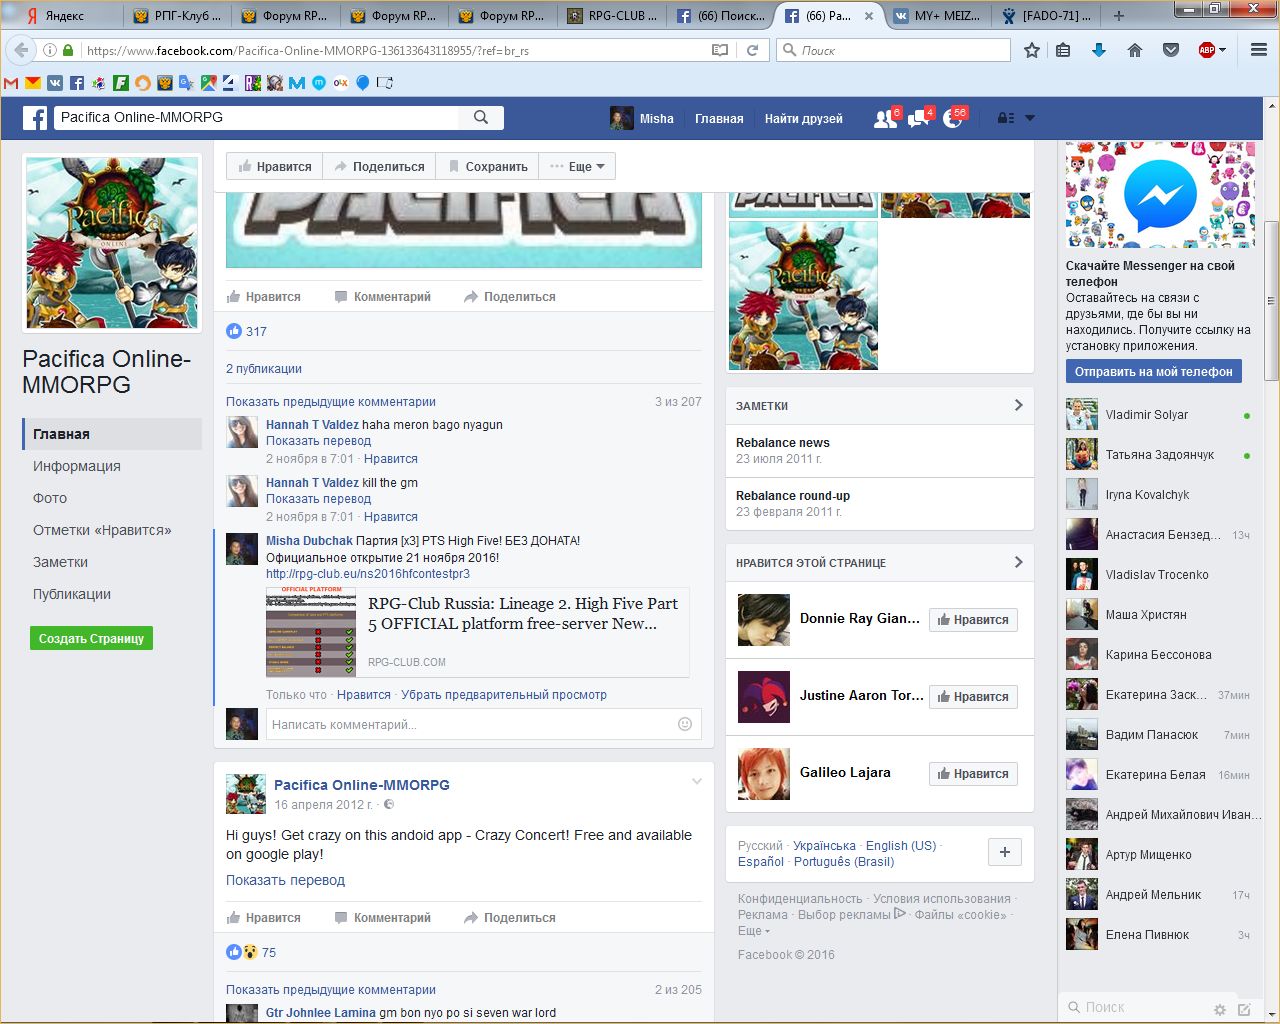Open a new browser tab with plus button
The width and height of the screenshot is (1280, 1024).
pos(1118,16)
